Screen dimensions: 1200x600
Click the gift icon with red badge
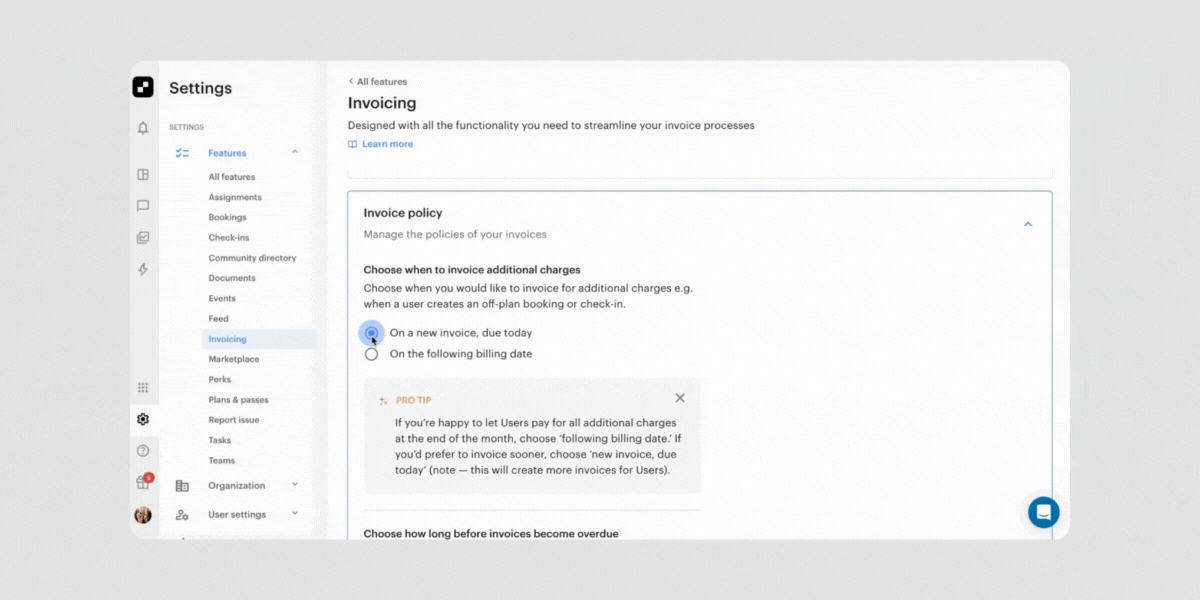point(142,481)
